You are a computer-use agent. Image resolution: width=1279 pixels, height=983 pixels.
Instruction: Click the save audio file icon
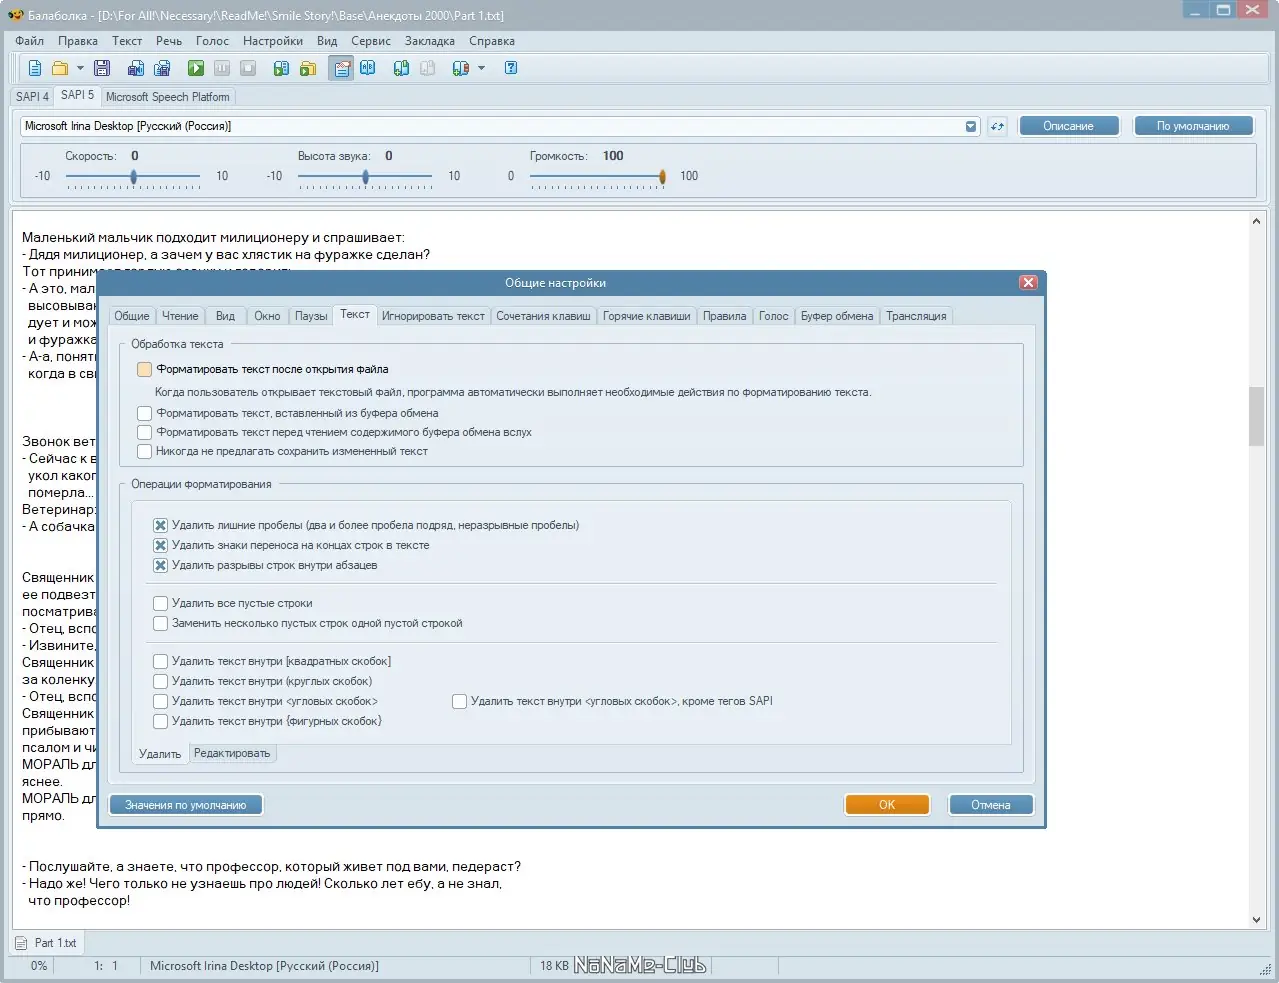pos(136,68)
